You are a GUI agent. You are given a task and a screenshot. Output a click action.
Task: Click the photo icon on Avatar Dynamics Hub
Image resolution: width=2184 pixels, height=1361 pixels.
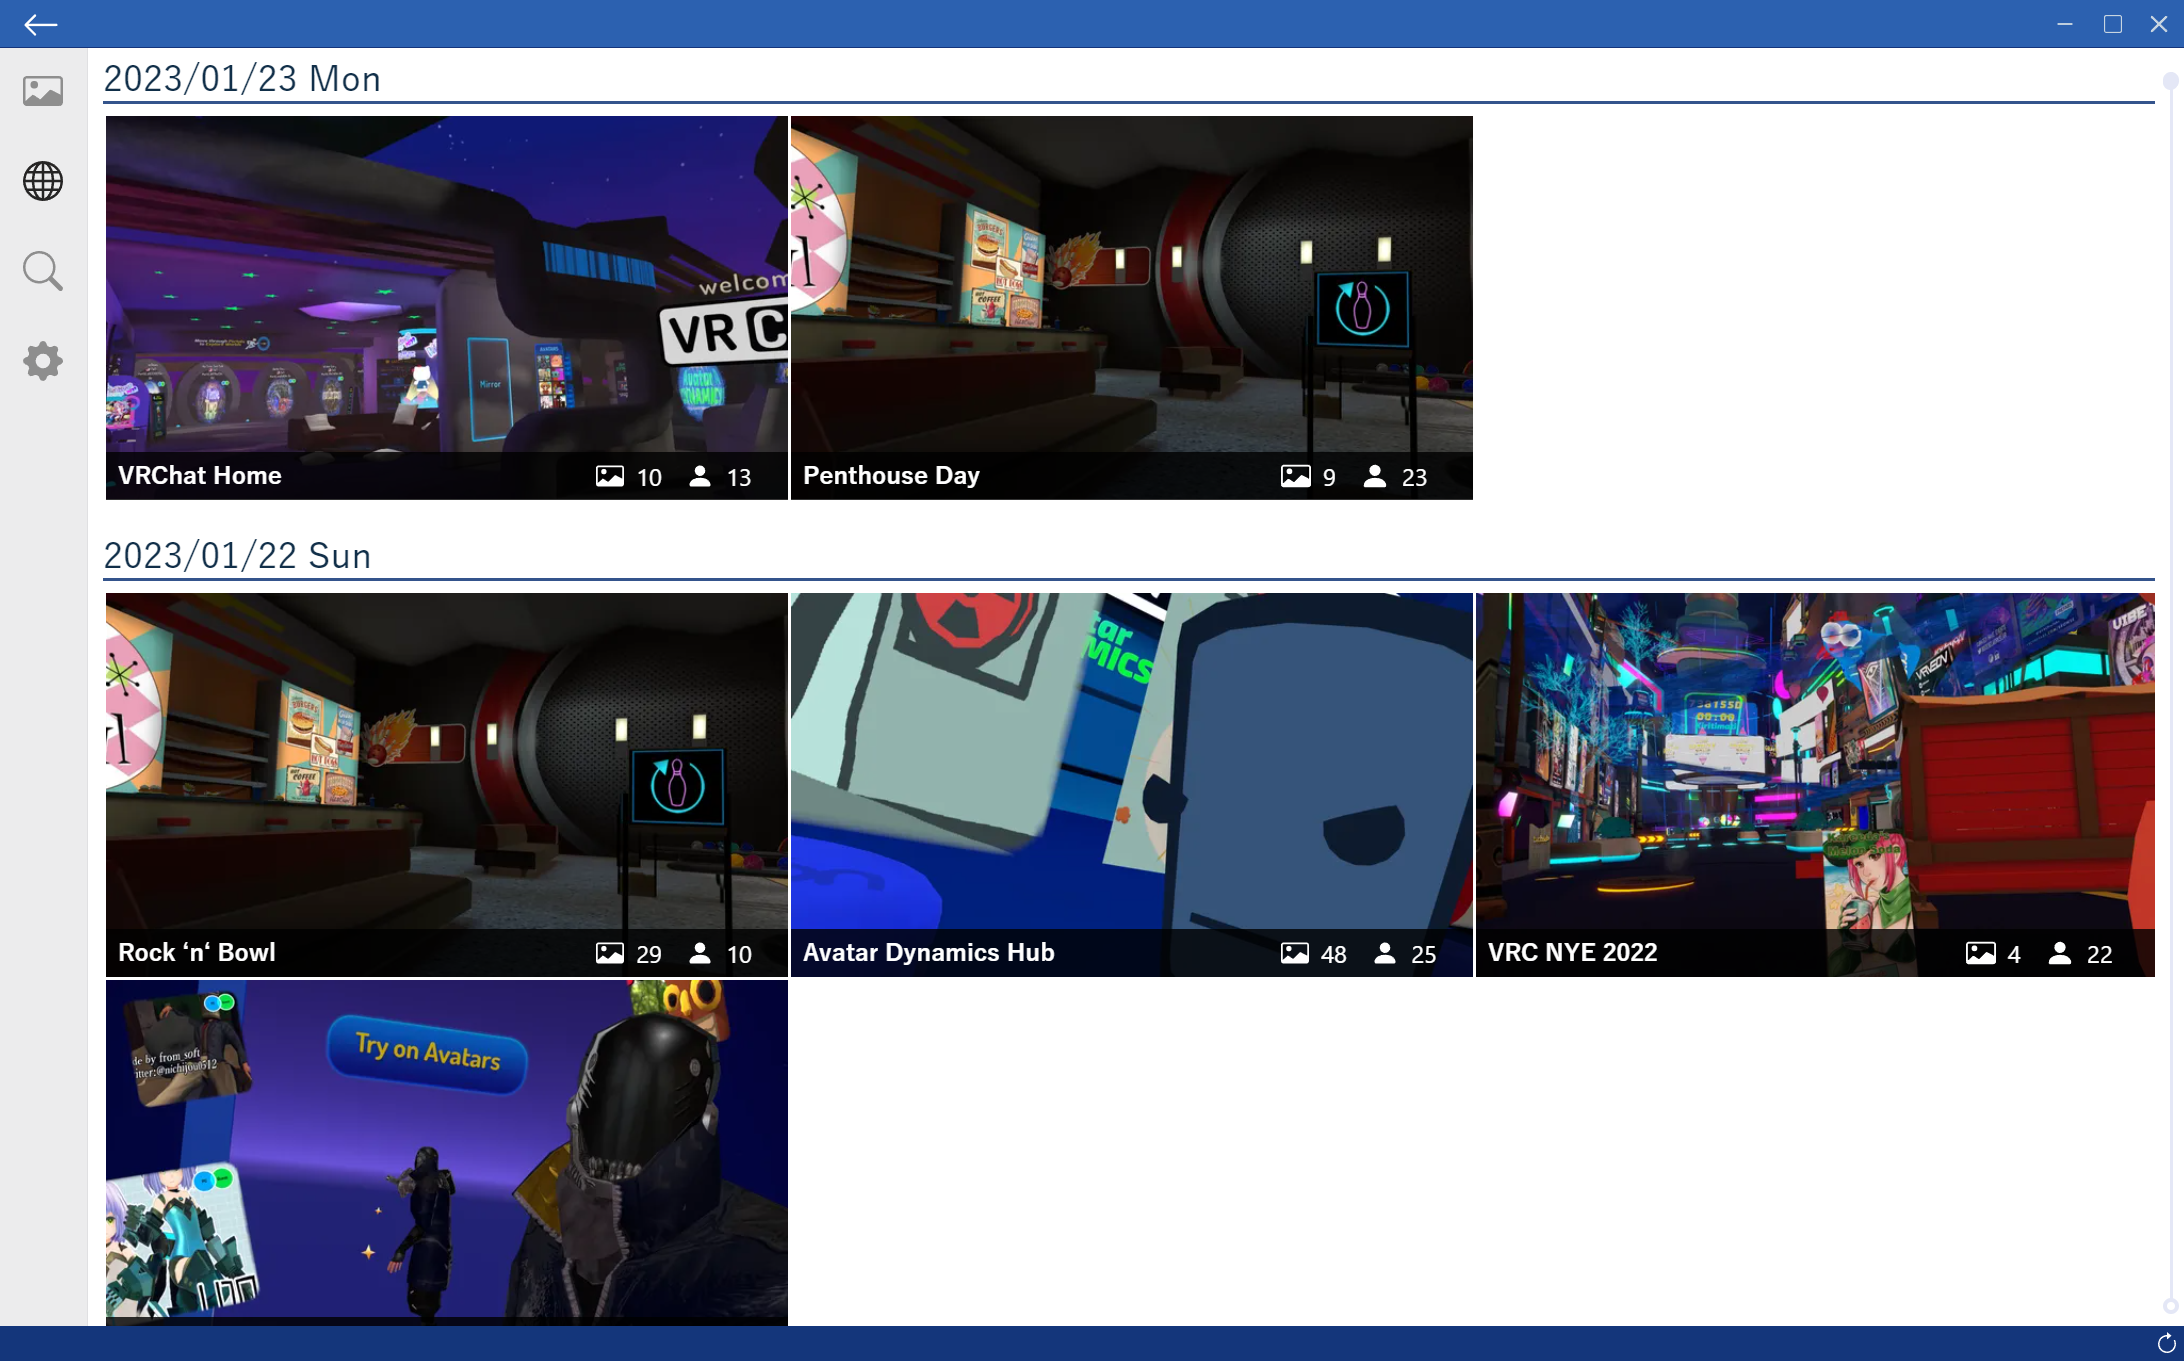click(x=1296, y=954)
